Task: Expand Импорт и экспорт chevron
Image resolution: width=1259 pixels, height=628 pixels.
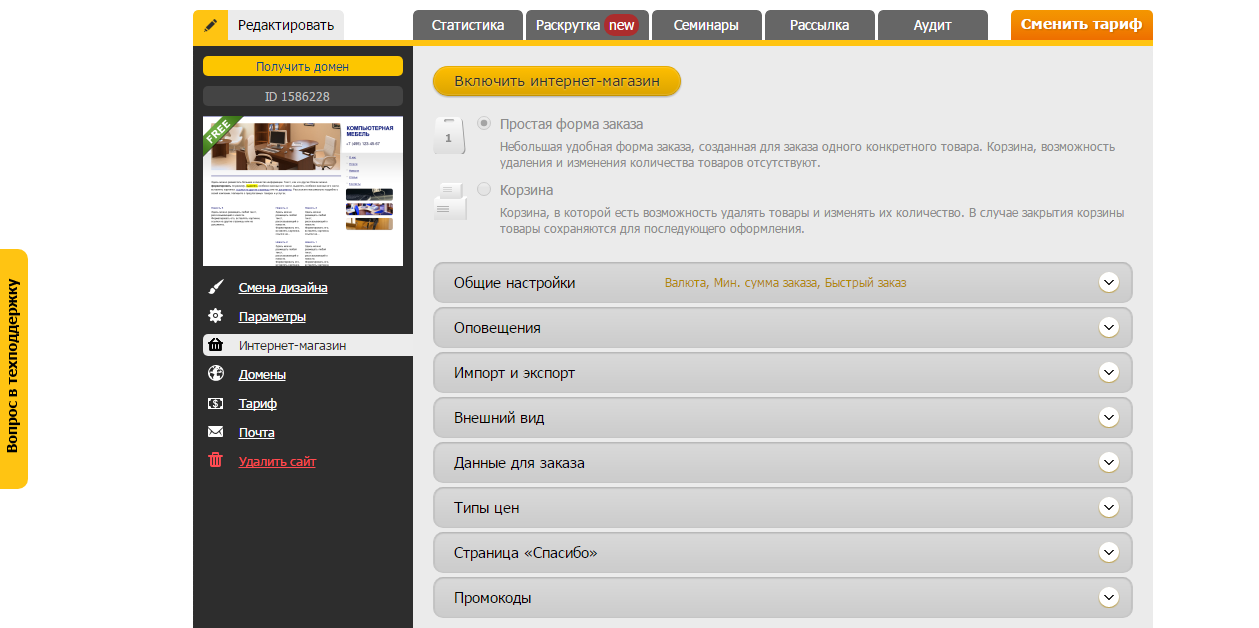Action: click(1108, 372)
